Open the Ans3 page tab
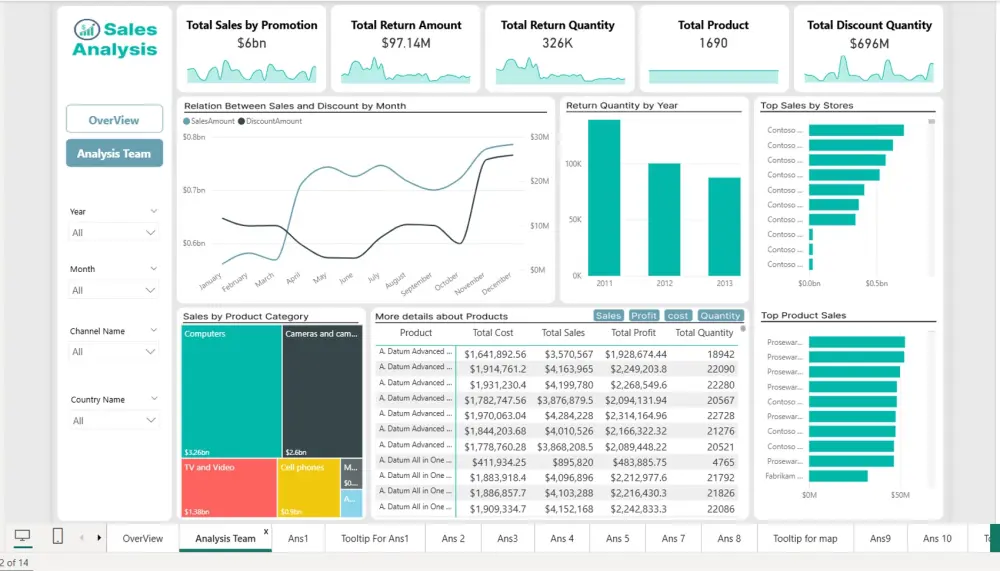Image resolution: width=1000 pixels, height=571 pixels. (x=508, y=538)
